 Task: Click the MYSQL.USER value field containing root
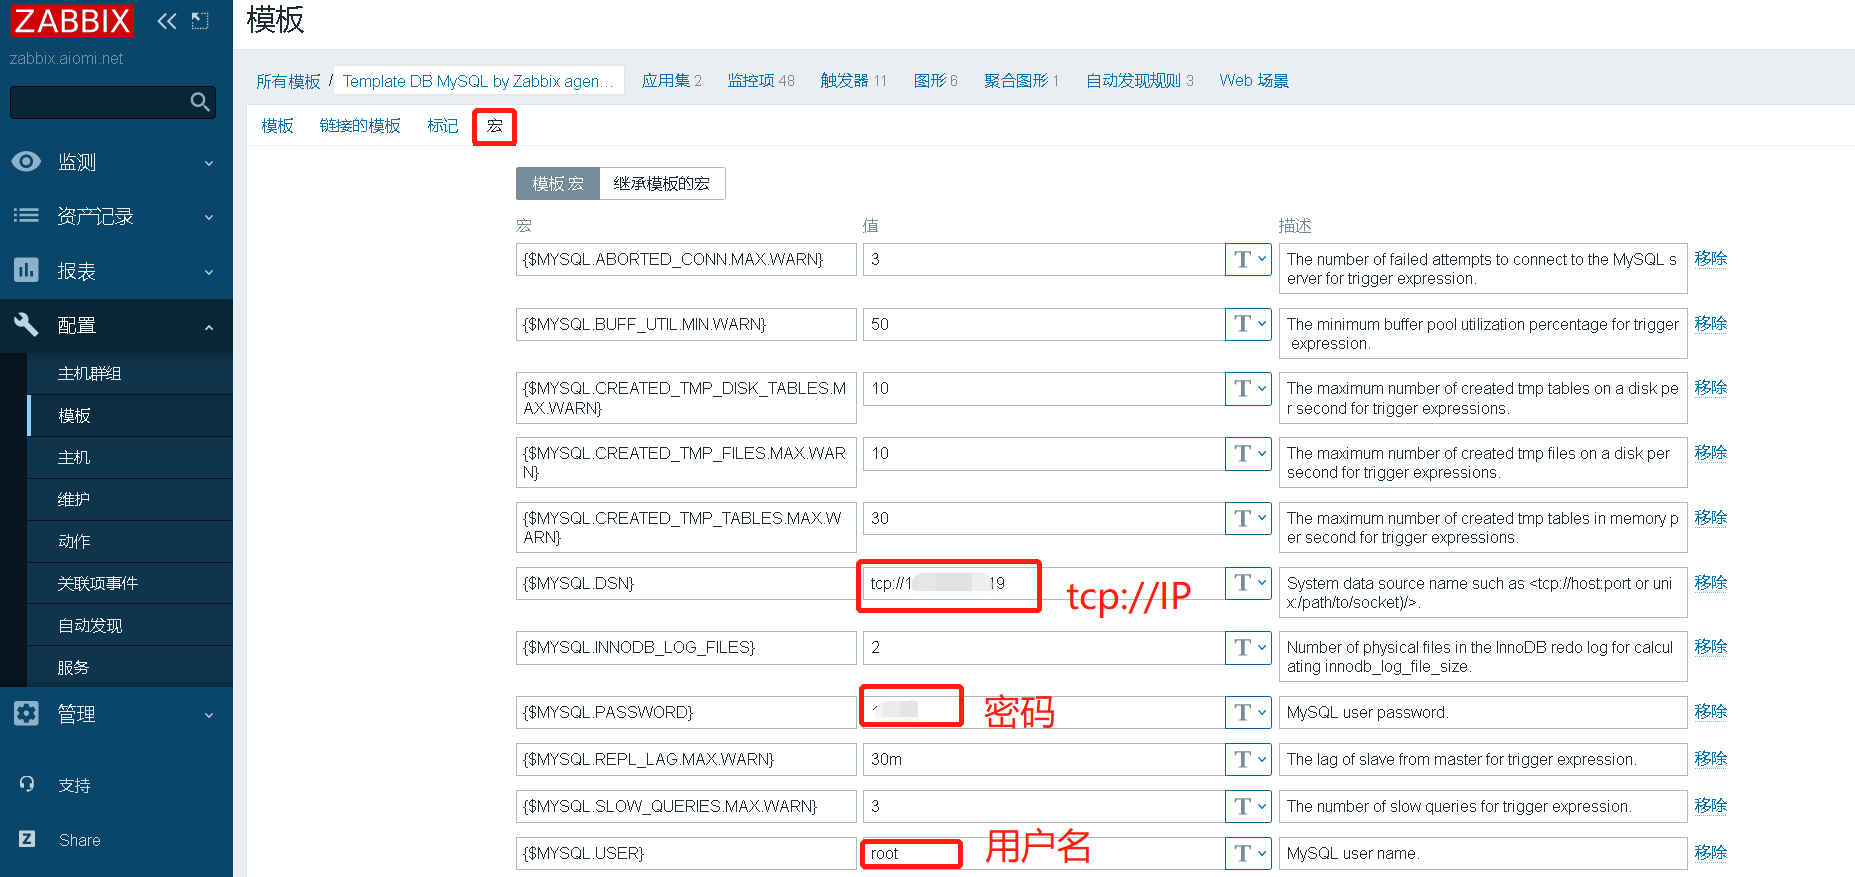[1044, 853]
